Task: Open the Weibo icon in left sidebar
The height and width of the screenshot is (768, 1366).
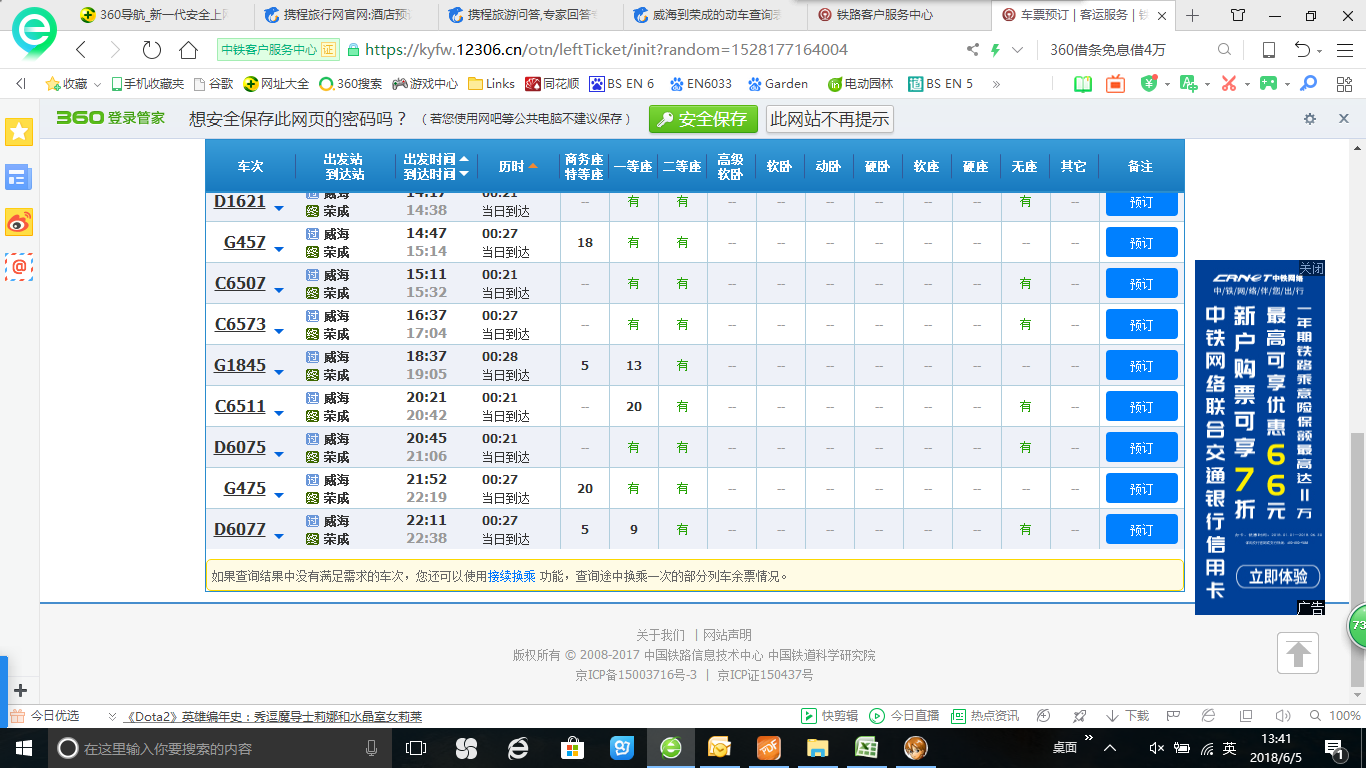Action: click(x=19, y=222)
